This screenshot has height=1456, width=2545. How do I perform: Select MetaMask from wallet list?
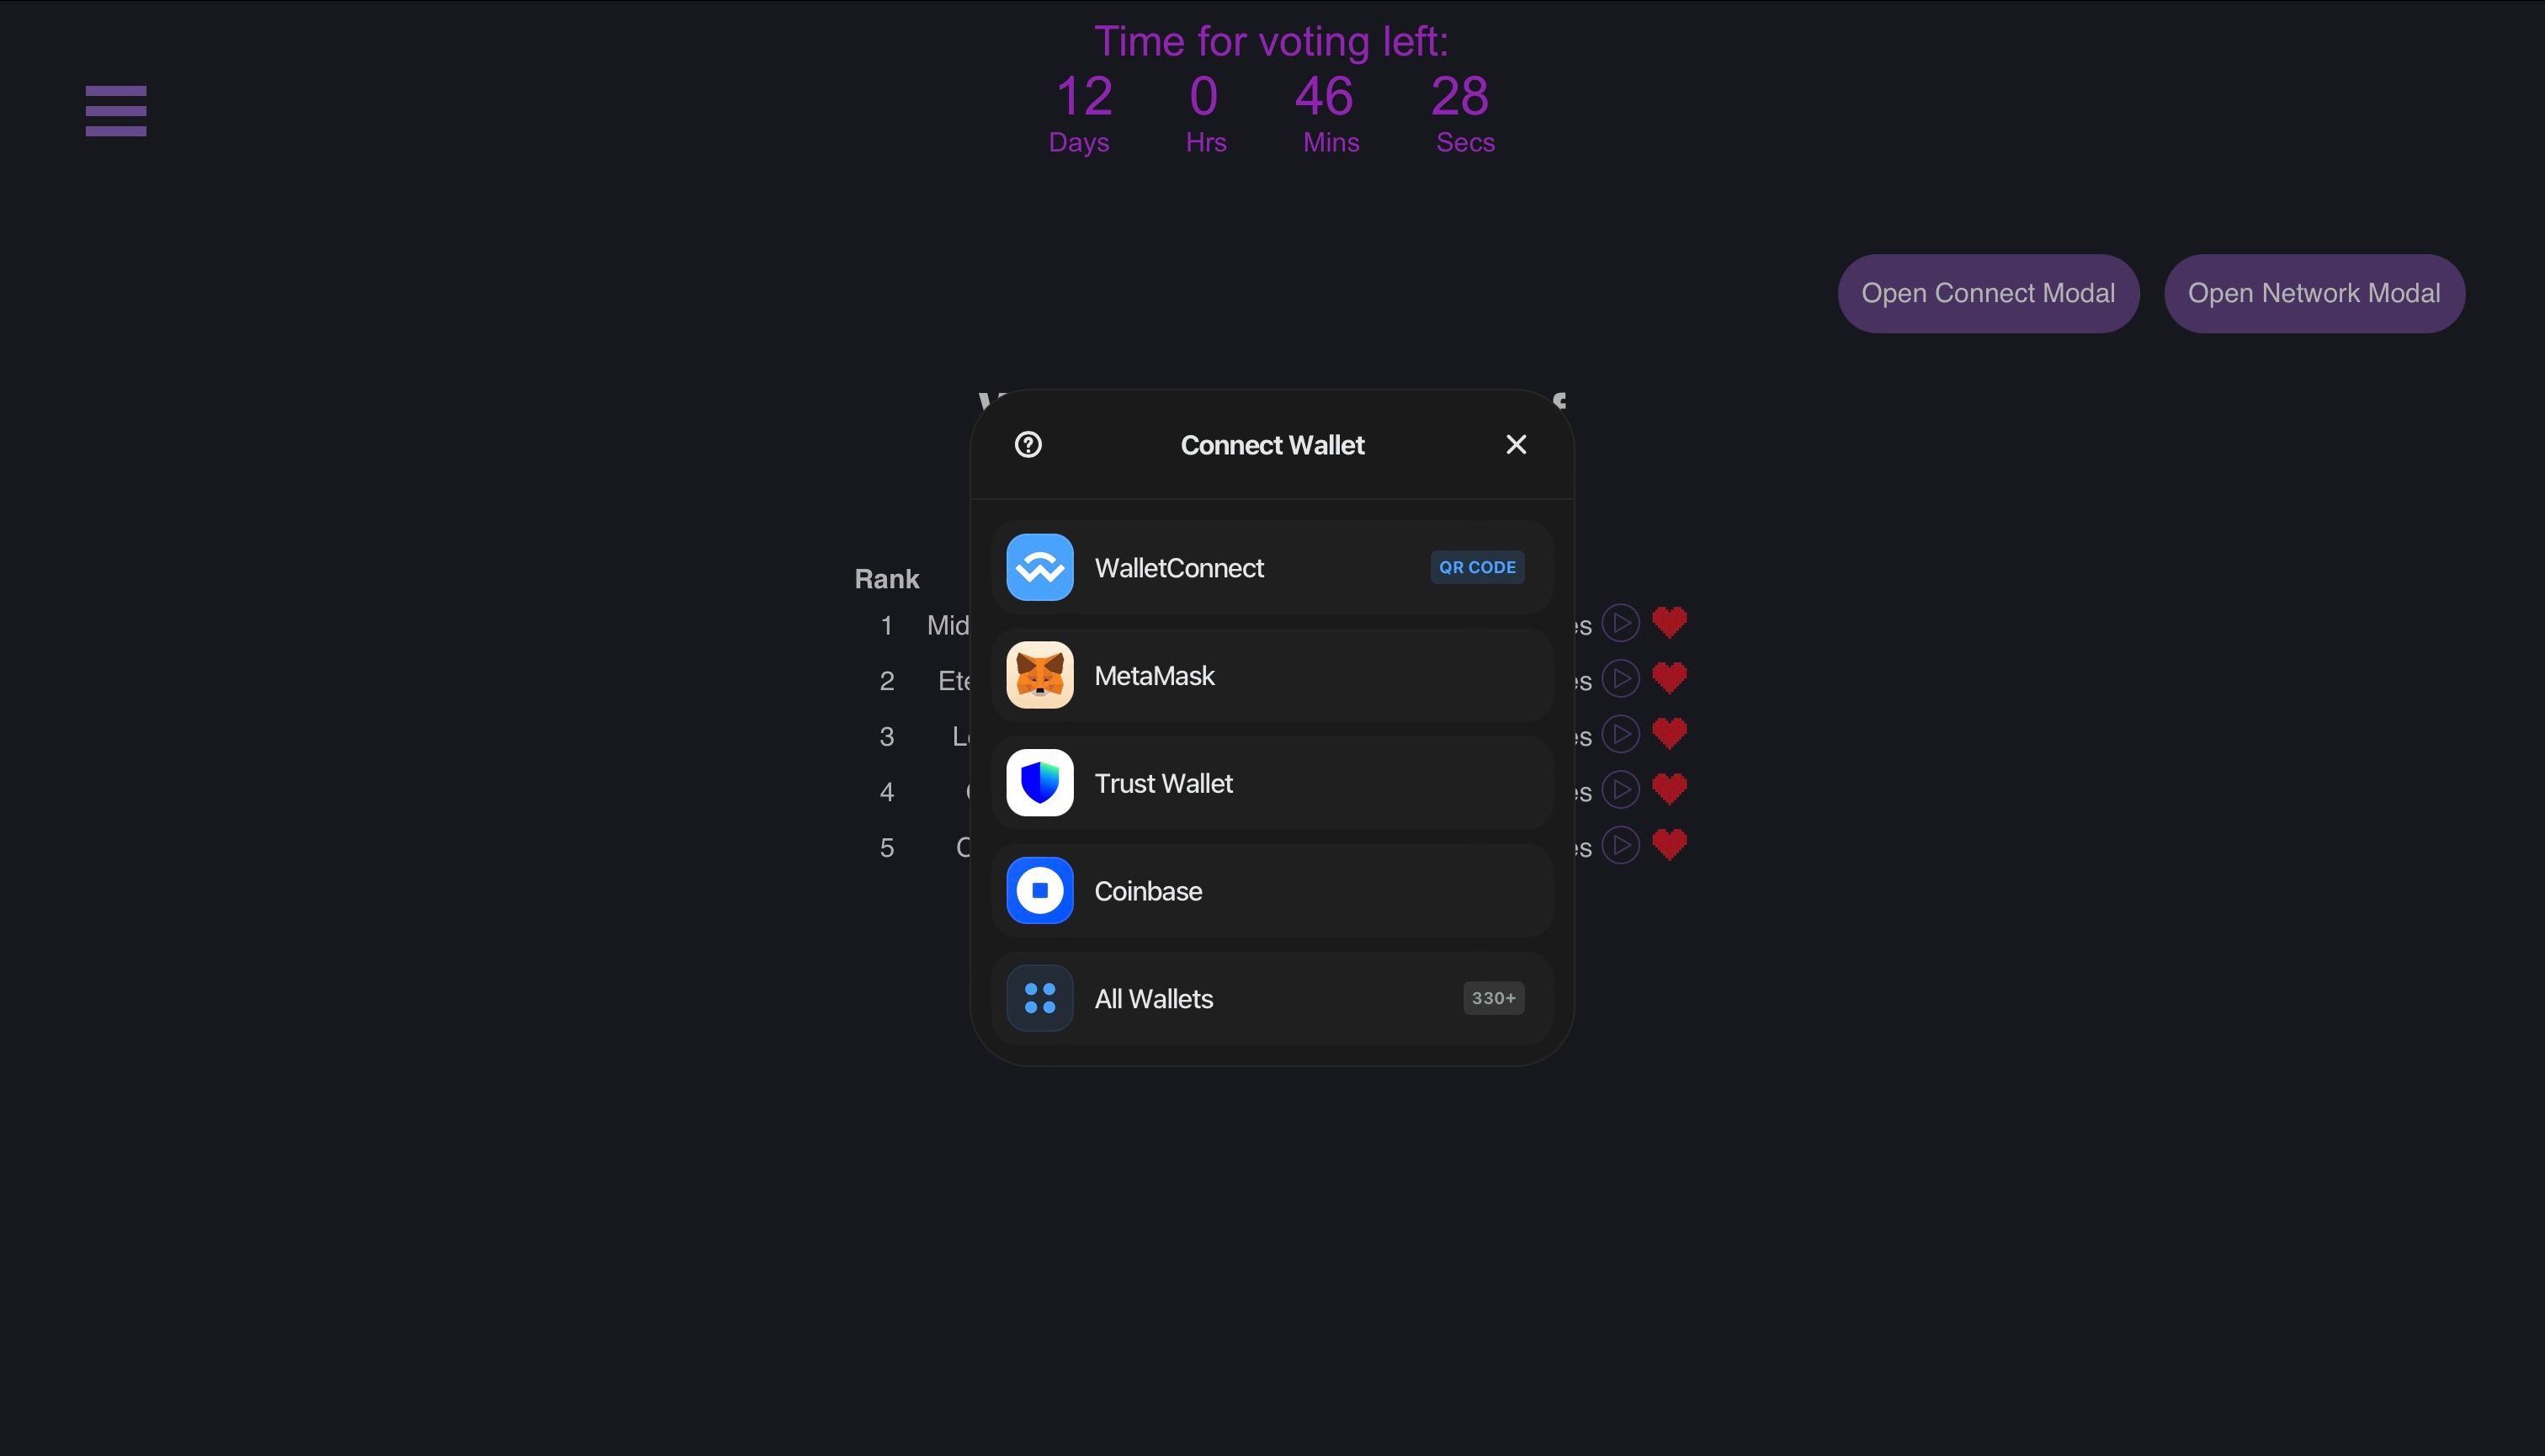pos(1271,675)
